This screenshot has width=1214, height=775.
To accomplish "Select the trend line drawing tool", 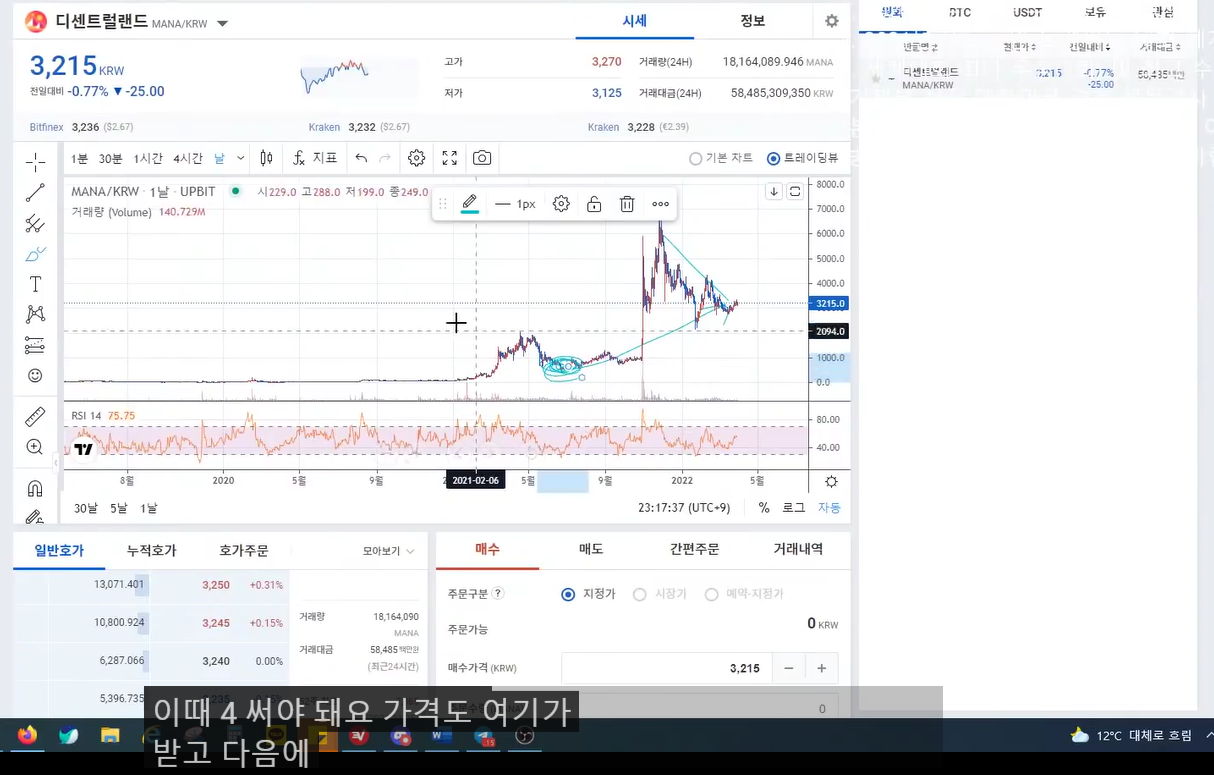I will 35,193.
